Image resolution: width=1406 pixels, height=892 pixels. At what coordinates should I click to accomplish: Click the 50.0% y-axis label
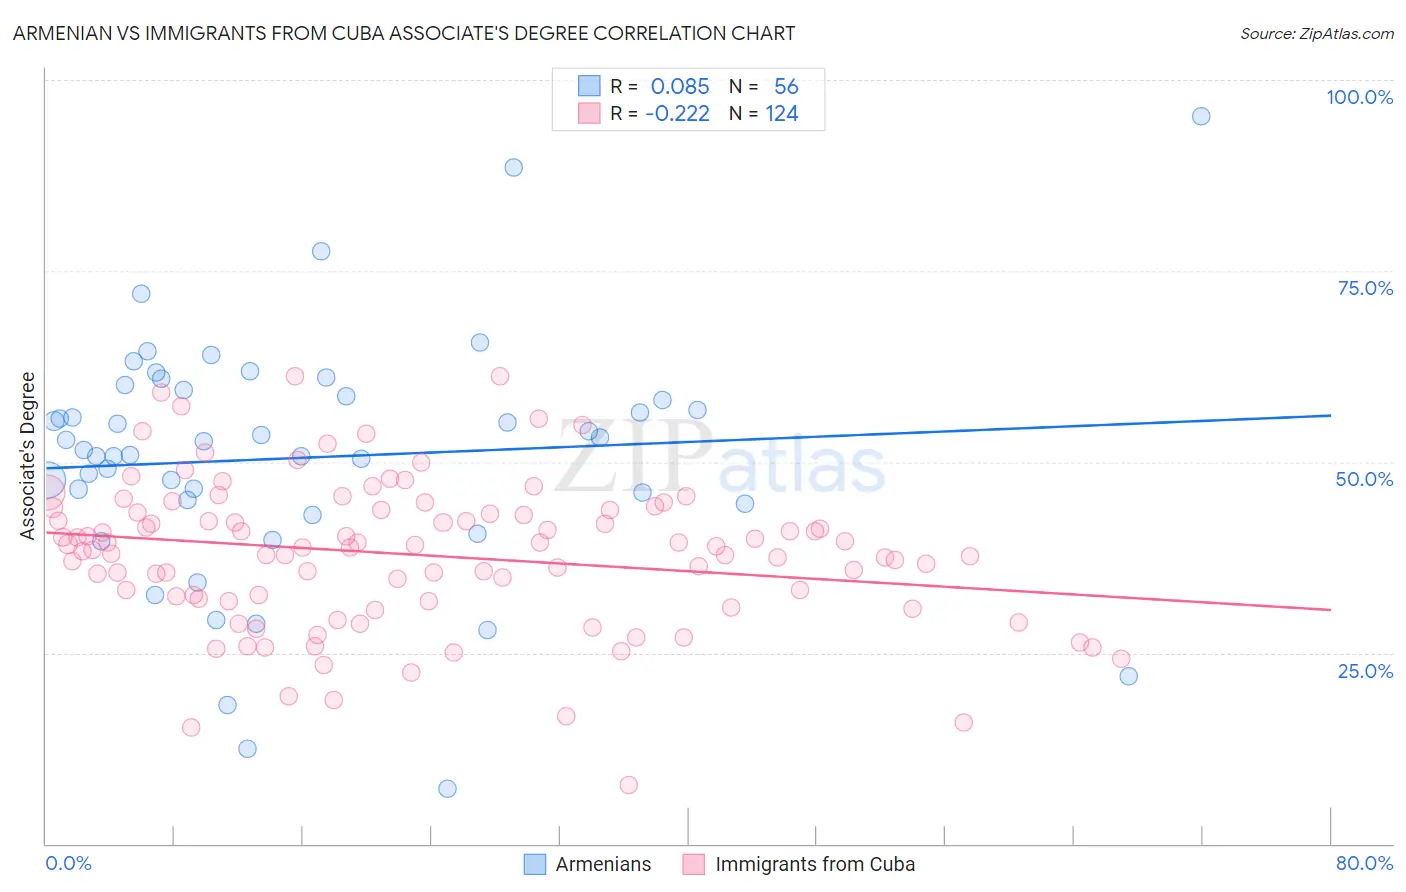point(1364,479)
